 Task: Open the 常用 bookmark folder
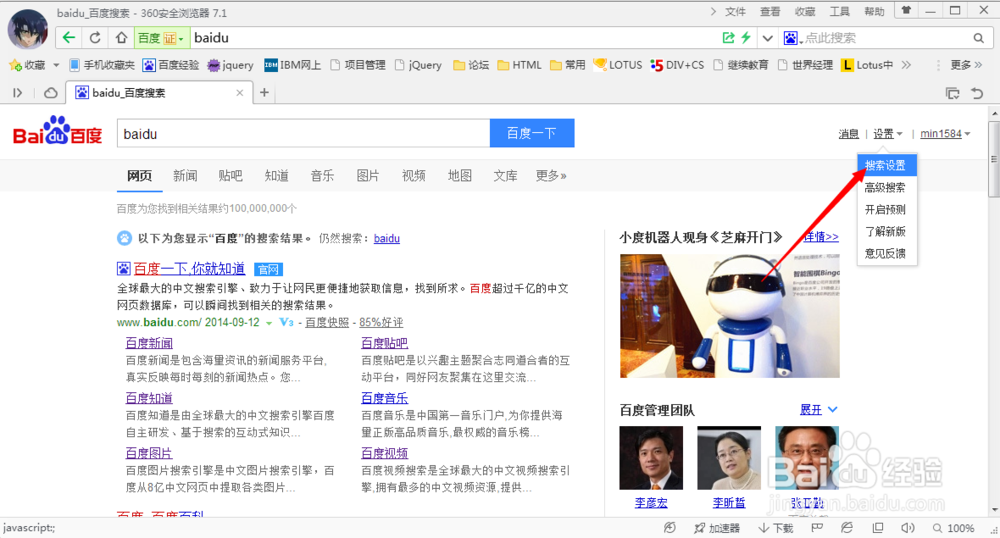(568, 65)
